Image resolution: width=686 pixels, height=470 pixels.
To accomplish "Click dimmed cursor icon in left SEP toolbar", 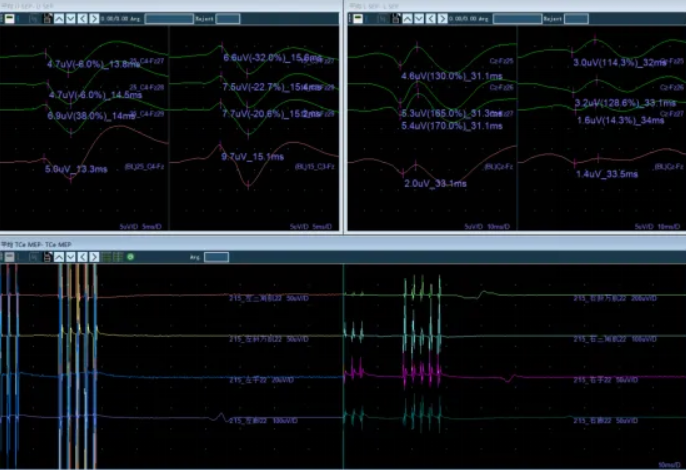I will (34, 18).
